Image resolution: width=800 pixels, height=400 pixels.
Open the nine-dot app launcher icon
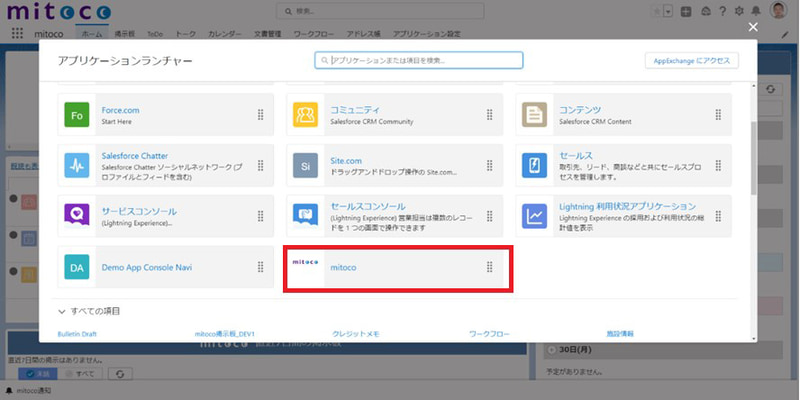tap(17, 34)
